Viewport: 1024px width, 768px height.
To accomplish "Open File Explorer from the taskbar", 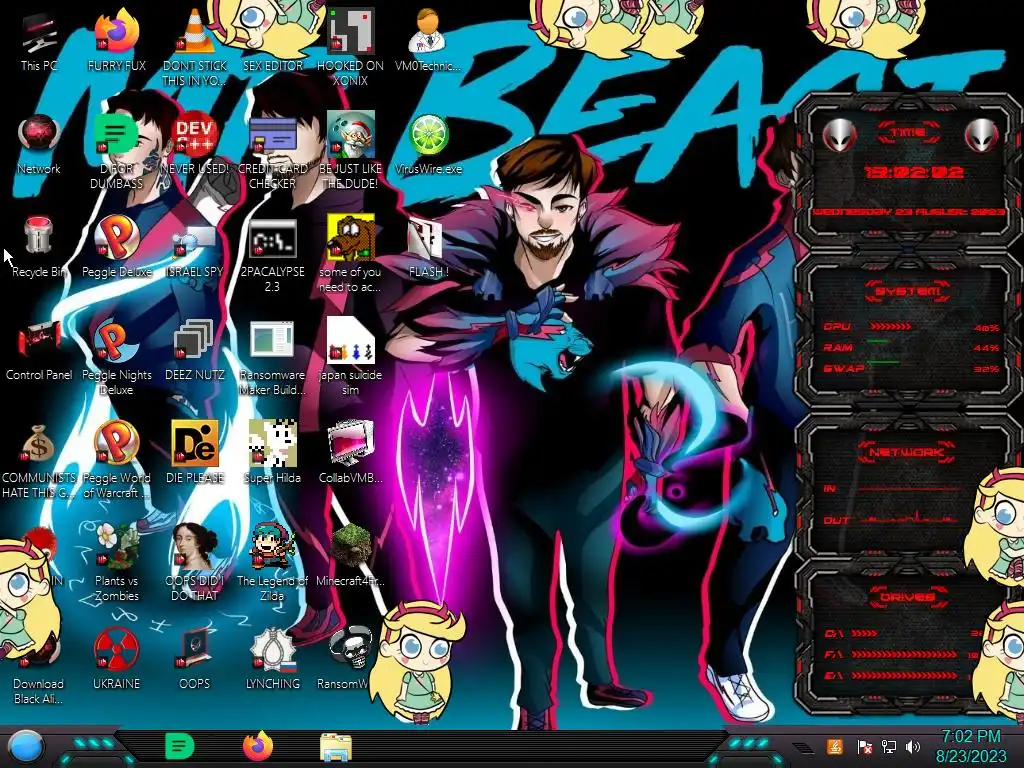I will [336, 747].
